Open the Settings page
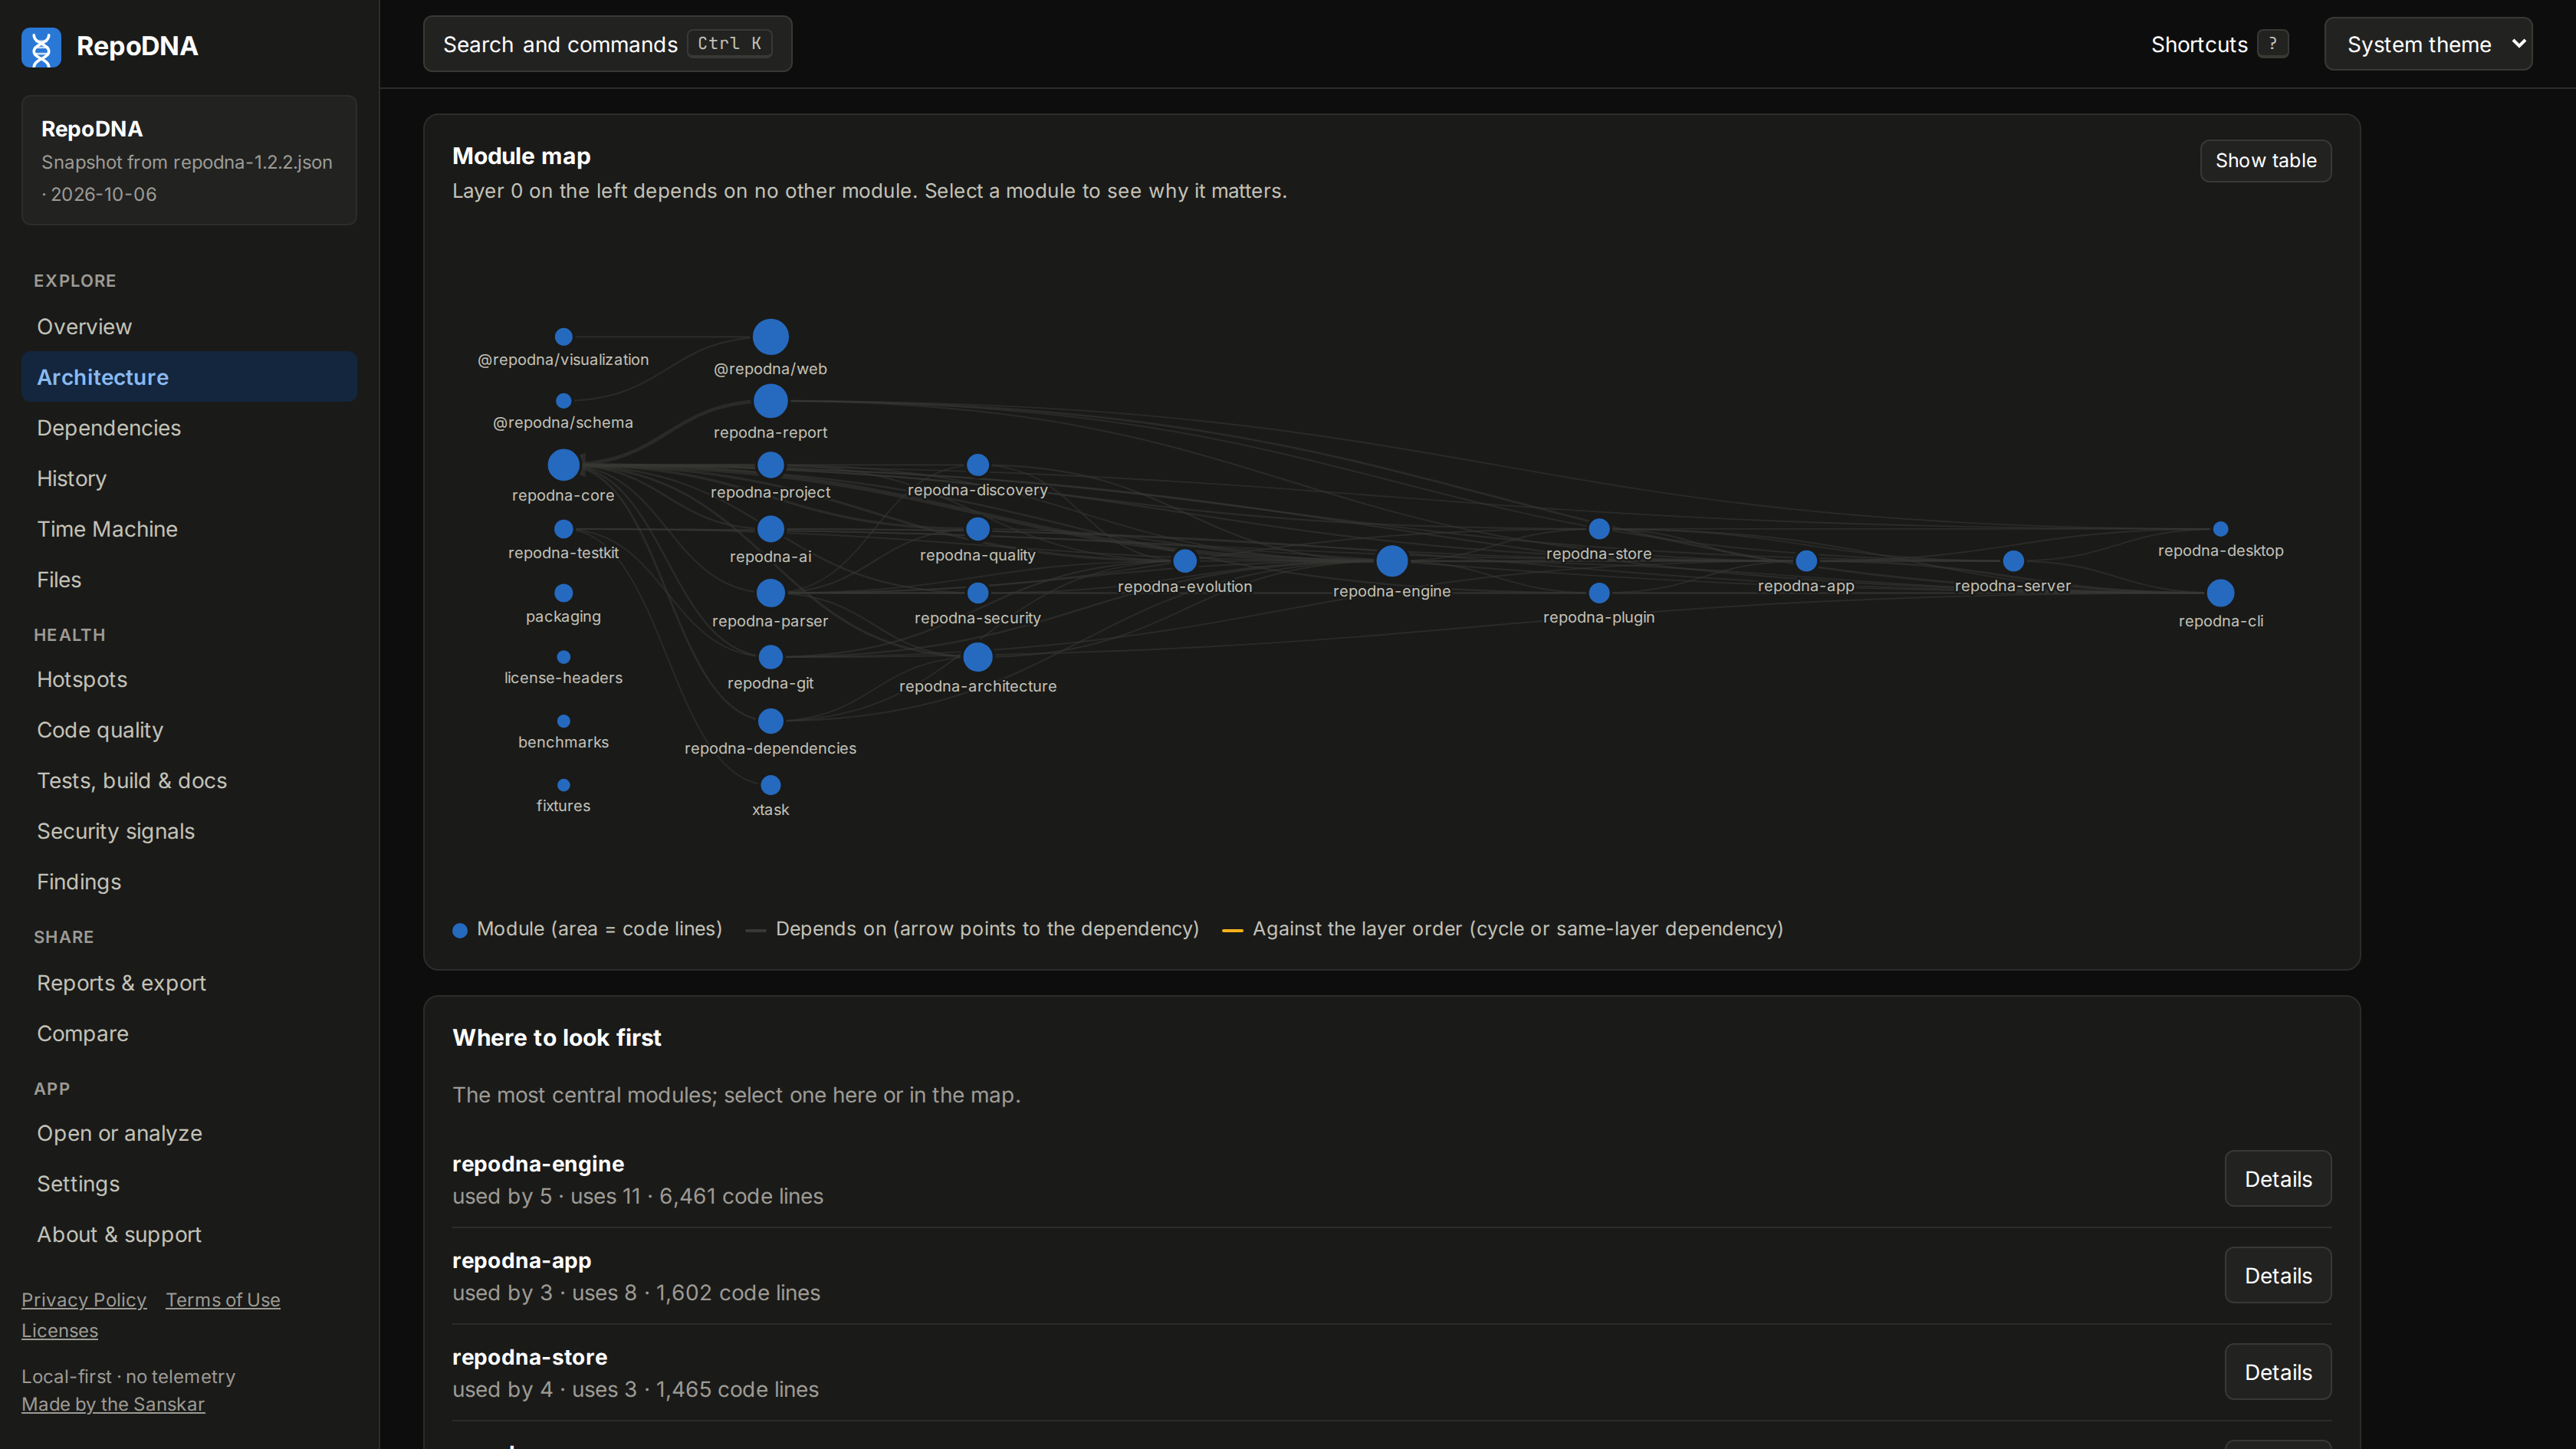The image size is (2576, 1449). click(189, 1184)
